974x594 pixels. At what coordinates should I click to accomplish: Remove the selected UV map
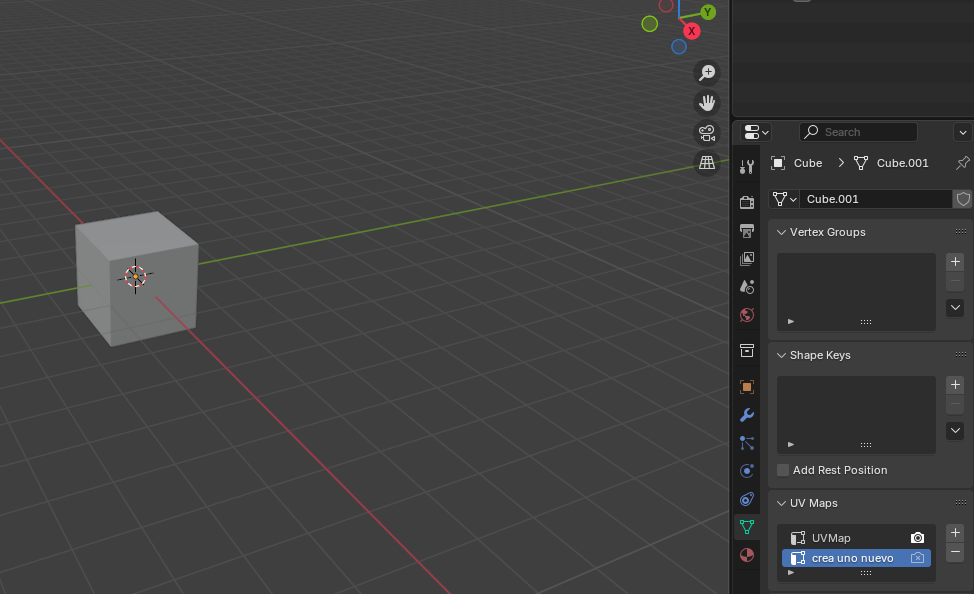[955, 552]
